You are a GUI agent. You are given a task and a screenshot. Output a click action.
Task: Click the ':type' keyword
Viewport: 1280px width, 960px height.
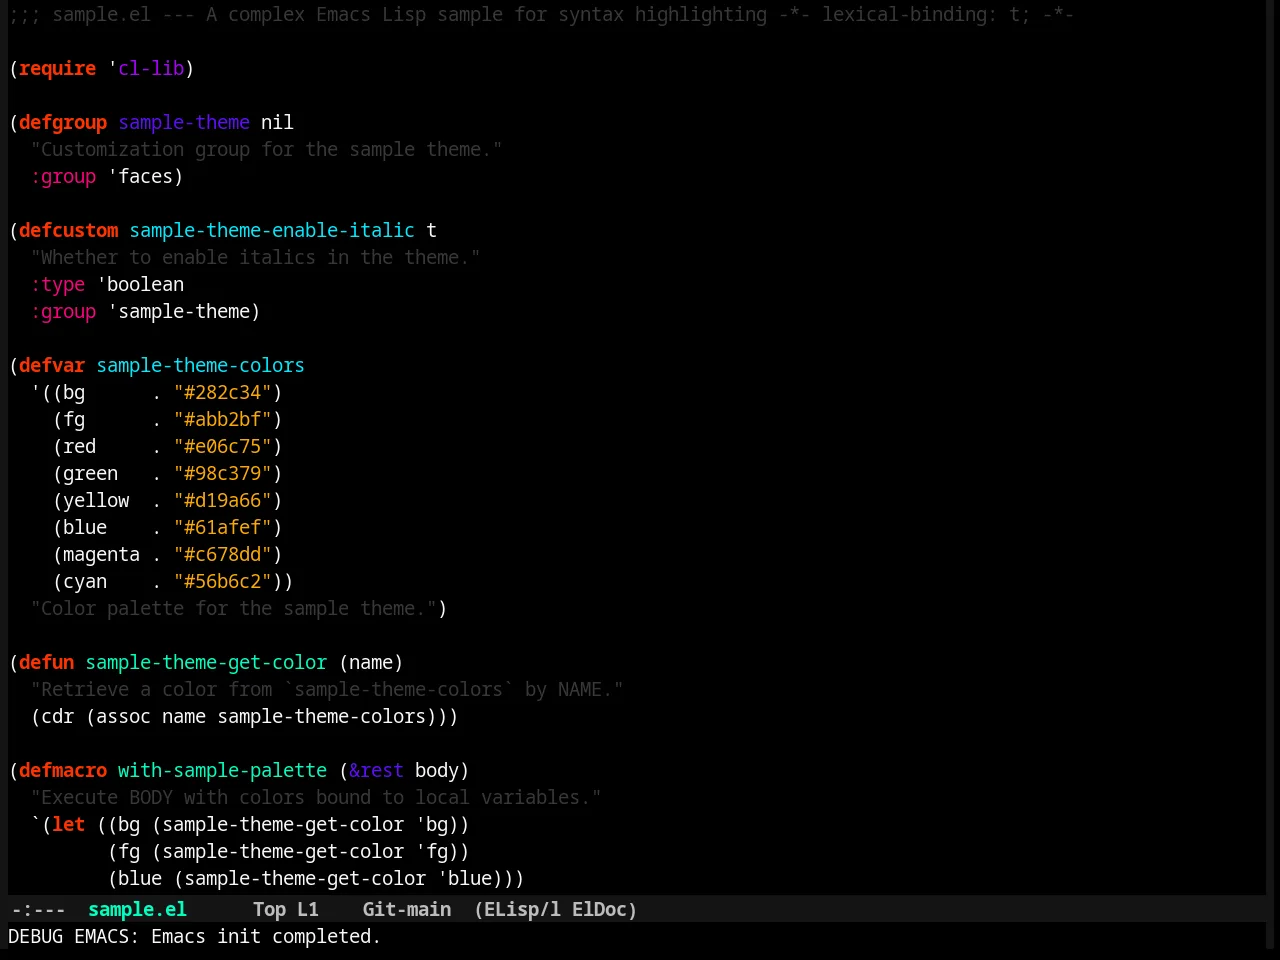58,284
